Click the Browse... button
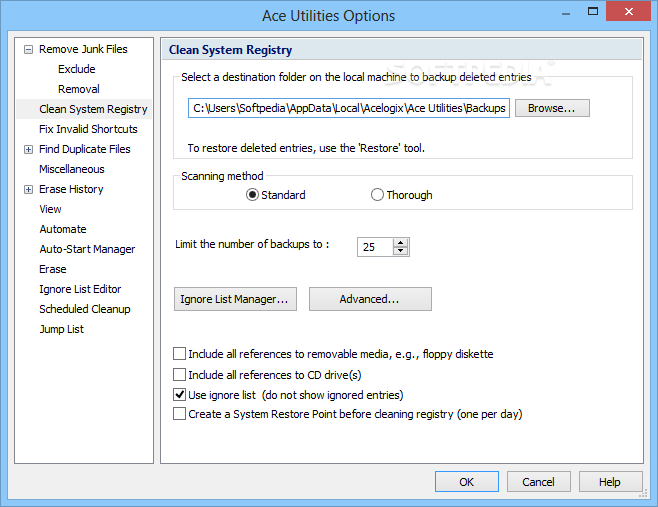658x507 pixels. click(552, 108)
